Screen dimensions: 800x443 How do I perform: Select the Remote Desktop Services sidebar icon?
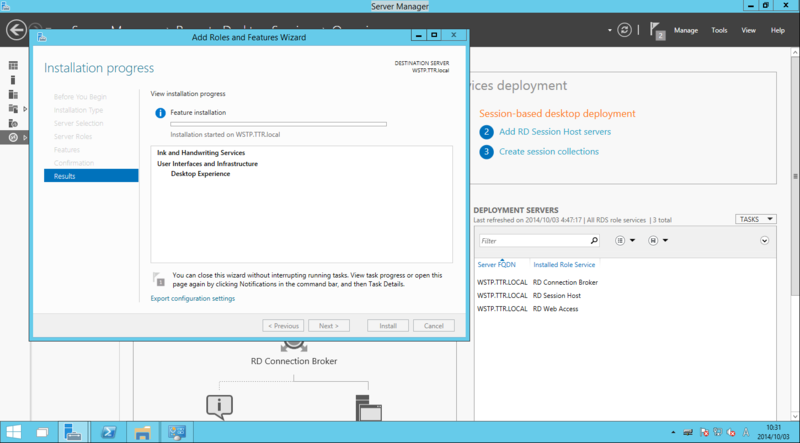click(x=13, y=137)
